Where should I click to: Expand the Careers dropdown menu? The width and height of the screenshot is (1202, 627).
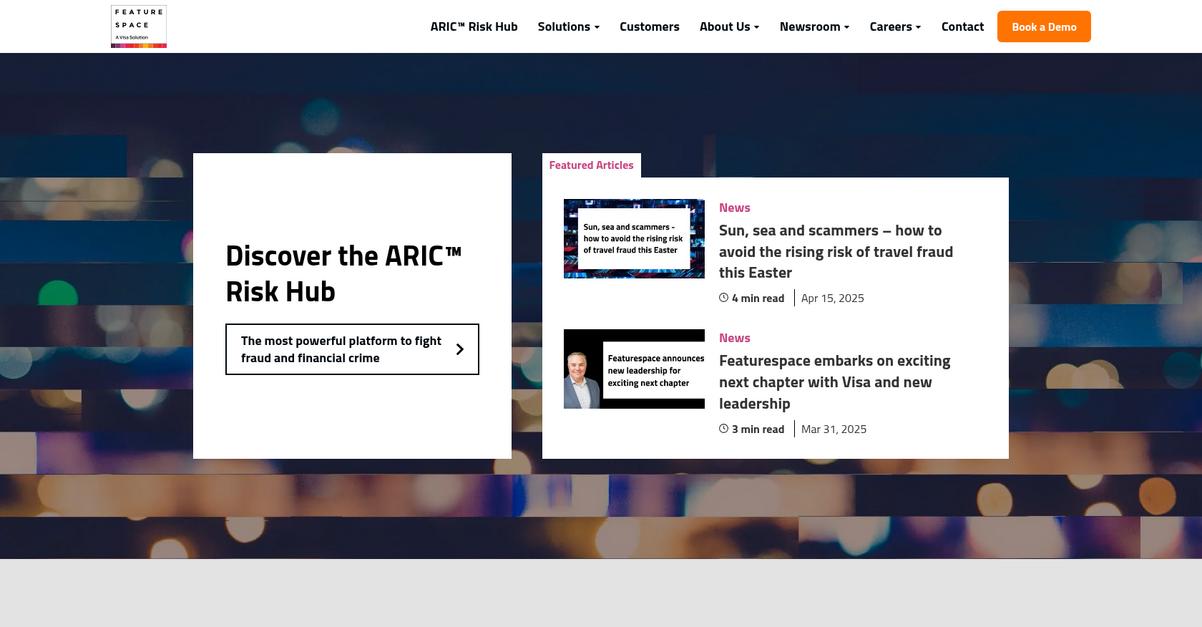(895, 27)
